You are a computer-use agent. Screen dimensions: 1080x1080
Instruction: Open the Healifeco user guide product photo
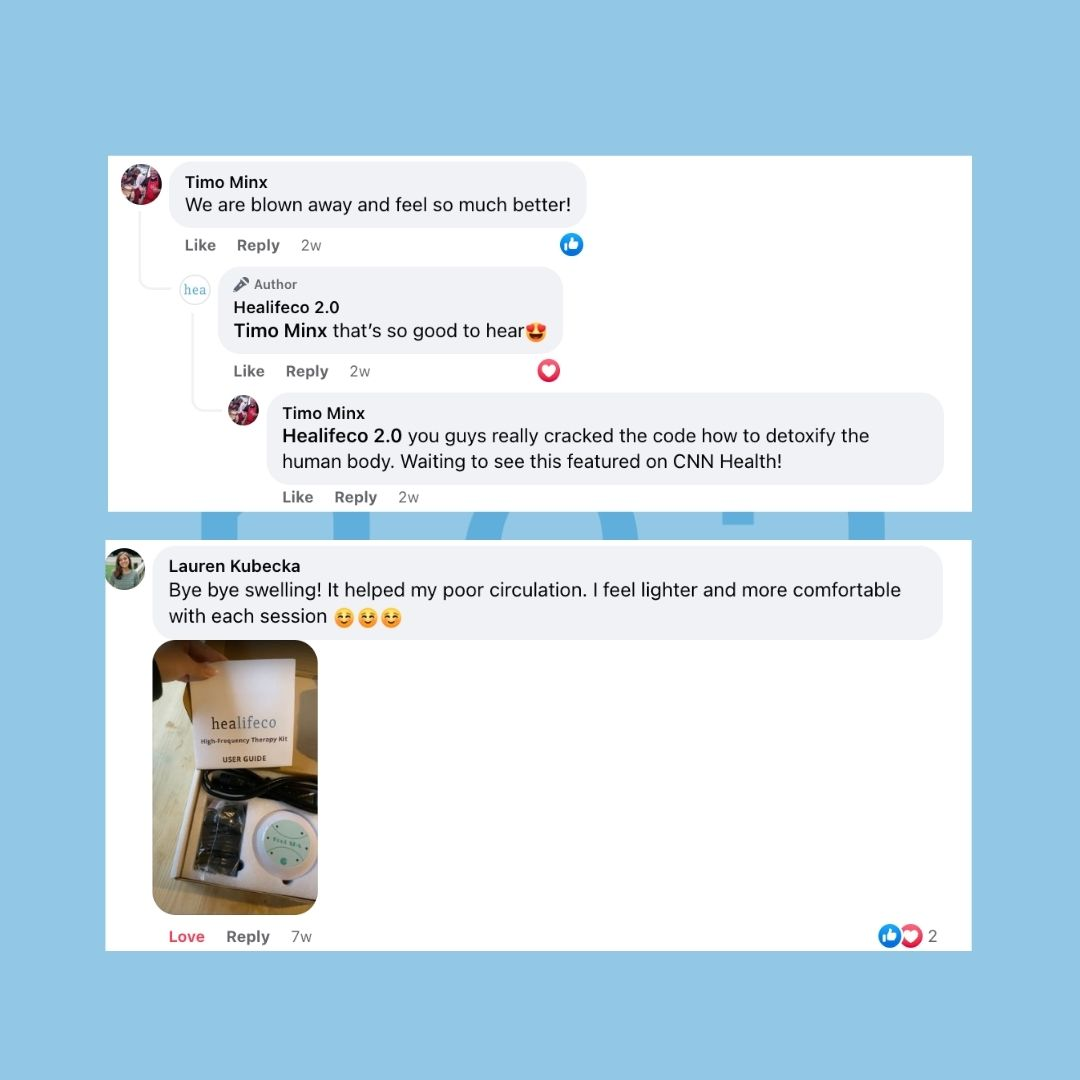235,777
